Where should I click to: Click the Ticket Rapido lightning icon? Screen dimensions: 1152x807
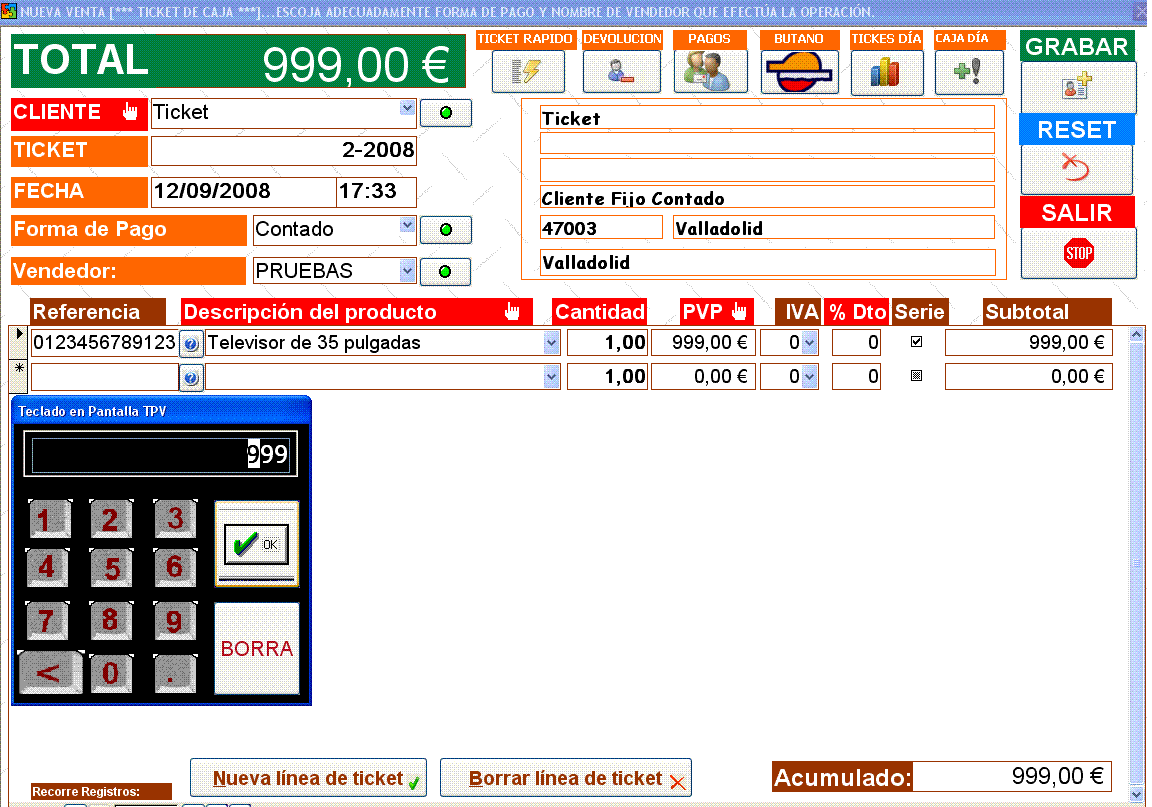pos(528,72)
